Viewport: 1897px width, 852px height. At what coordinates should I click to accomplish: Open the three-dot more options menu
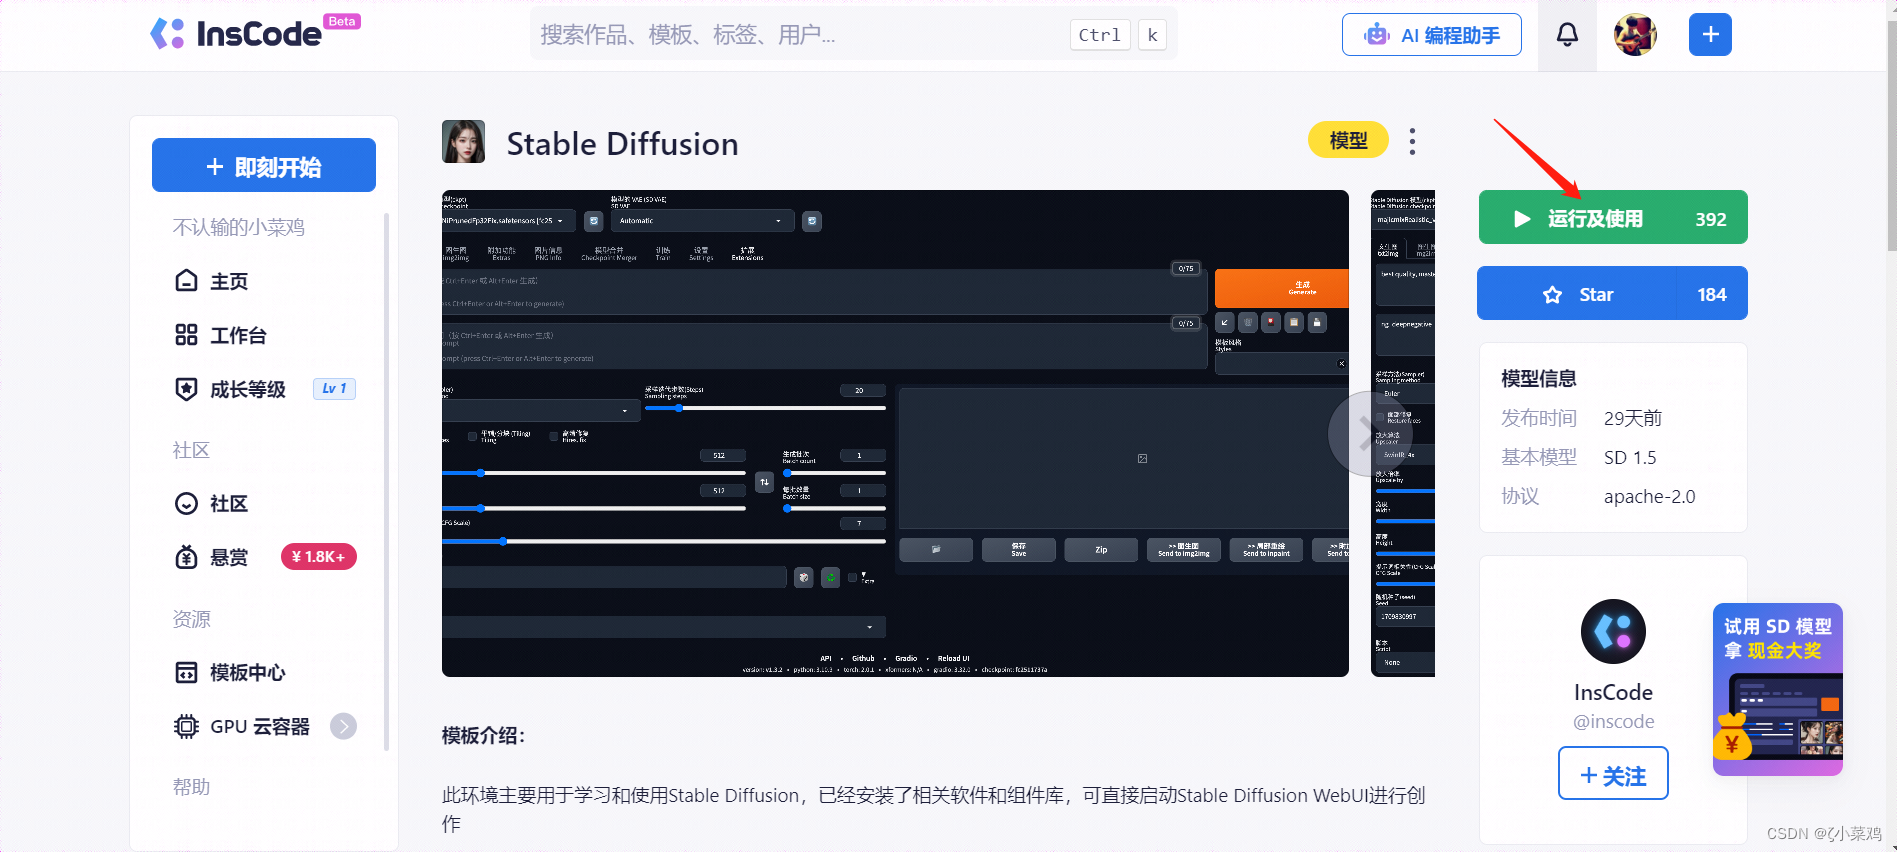coord(1412,141)
